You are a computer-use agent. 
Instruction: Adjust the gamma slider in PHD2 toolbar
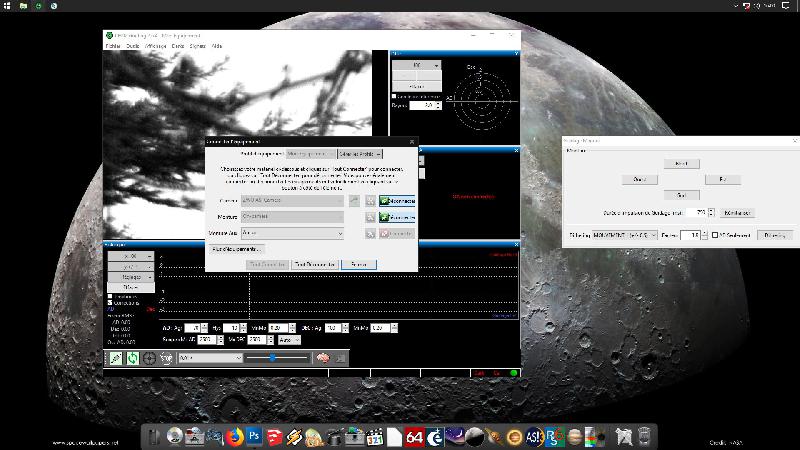(x=276, y=358)
